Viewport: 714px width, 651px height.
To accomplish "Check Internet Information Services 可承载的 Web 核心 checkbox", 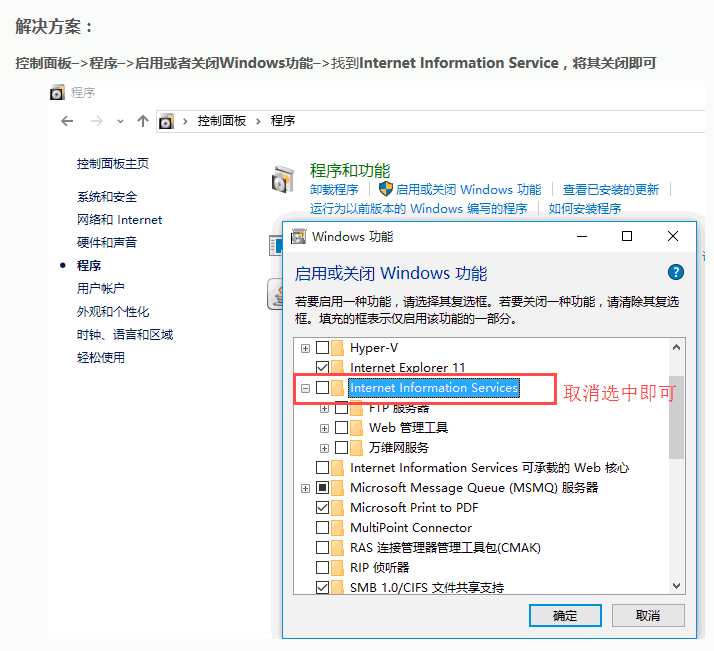I will 322,468.
